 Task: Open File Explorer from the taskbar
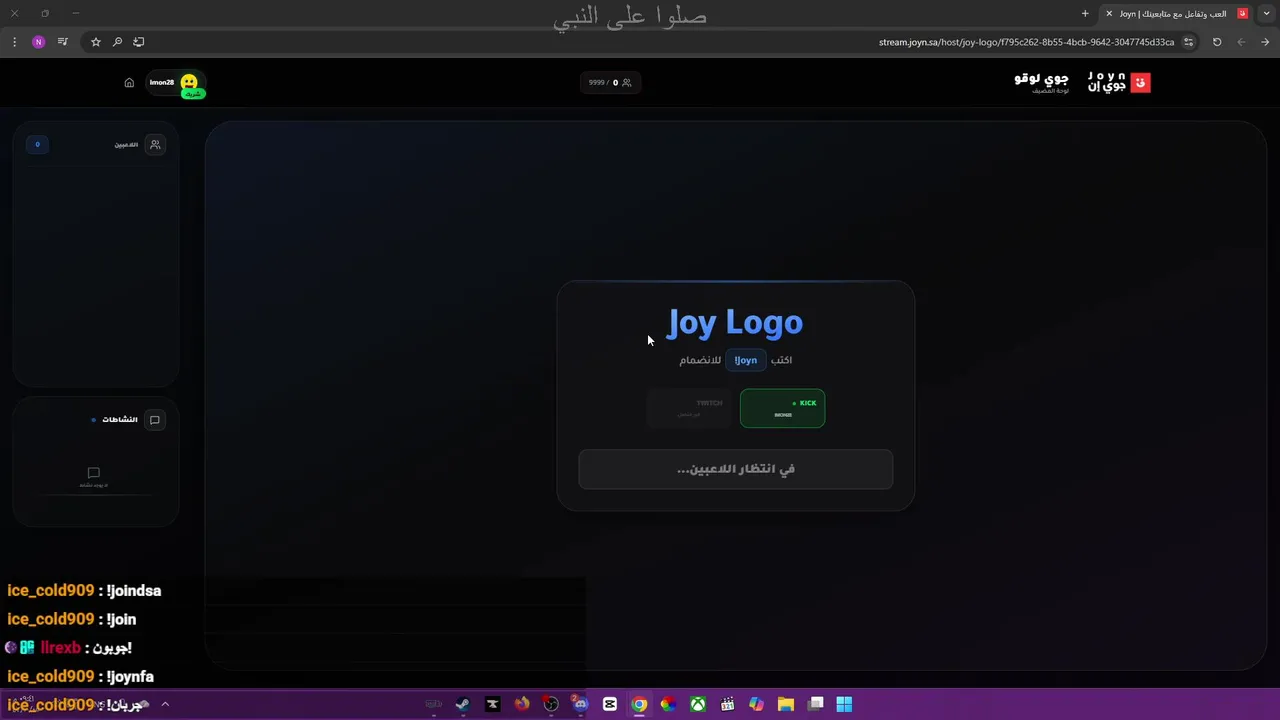[786, 704]
